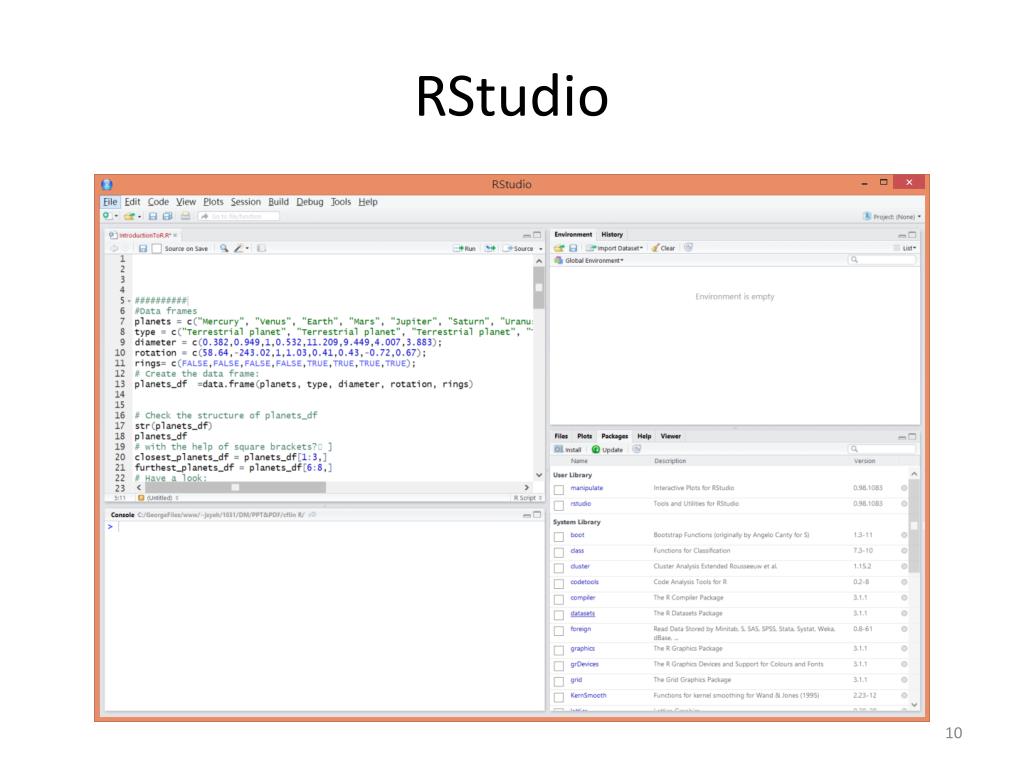This screenshot has height=768, width=1024.
Task: Refresh the Environment pane
Action: [x=688, y=248]
